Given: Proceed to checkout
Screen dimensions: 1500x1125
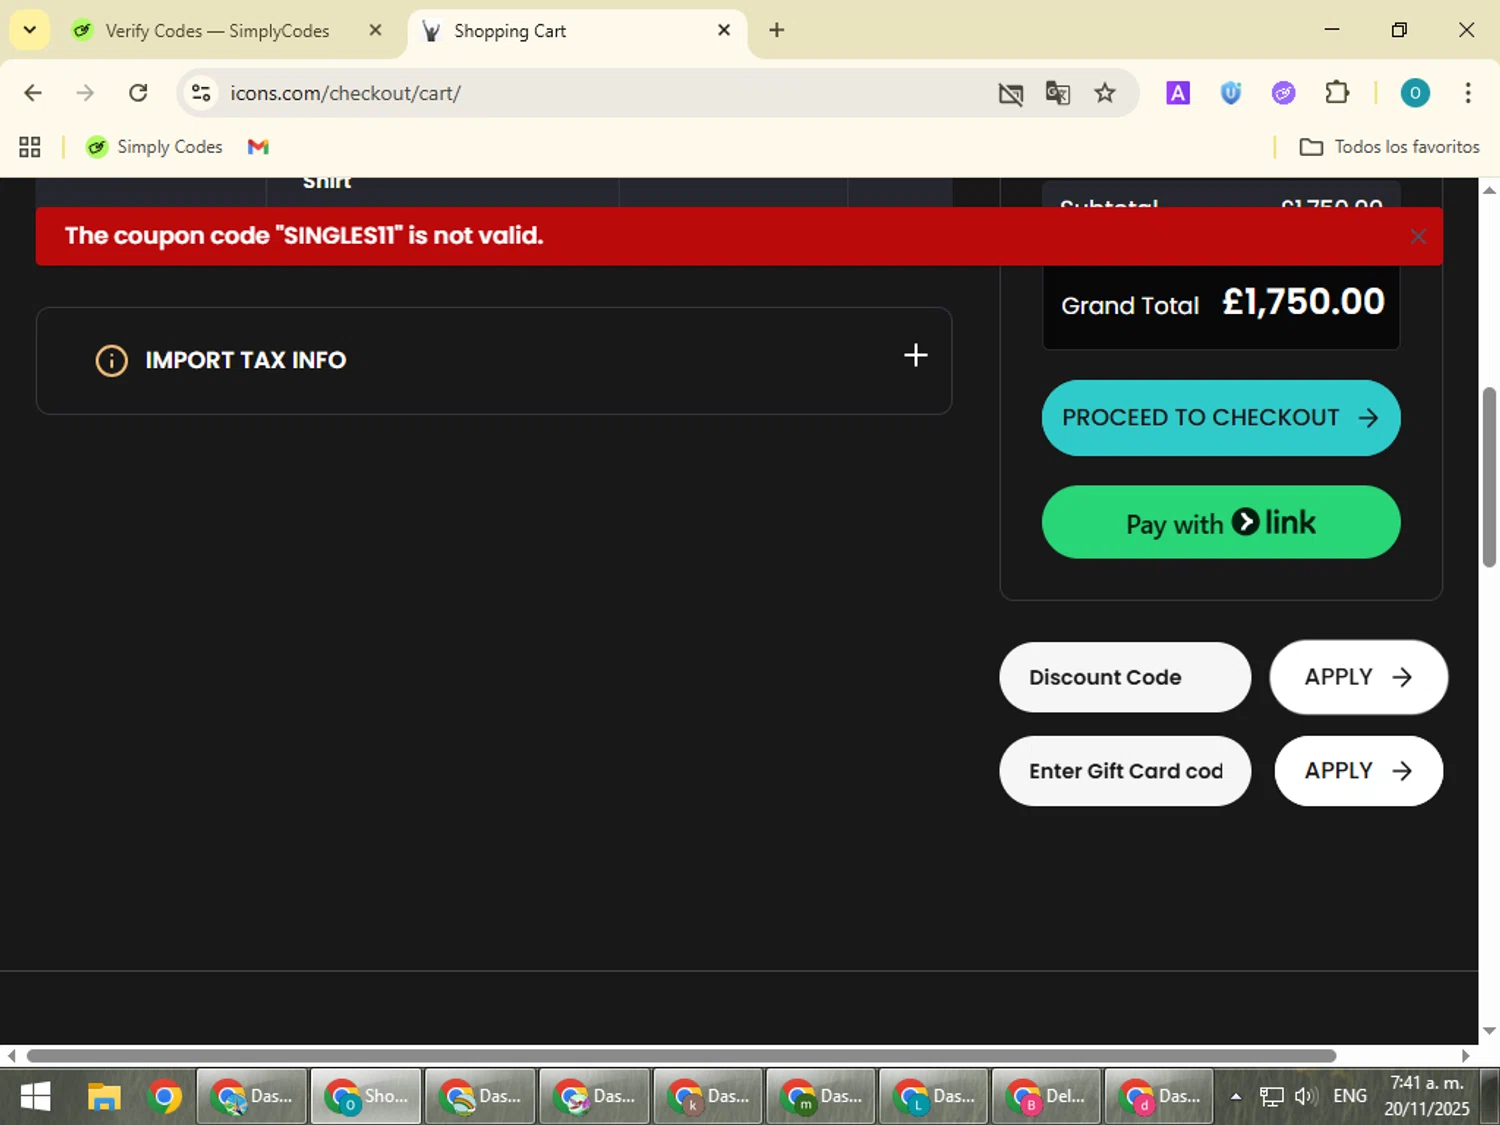Looking at the screenshot, I should [x=1221, y=418].
